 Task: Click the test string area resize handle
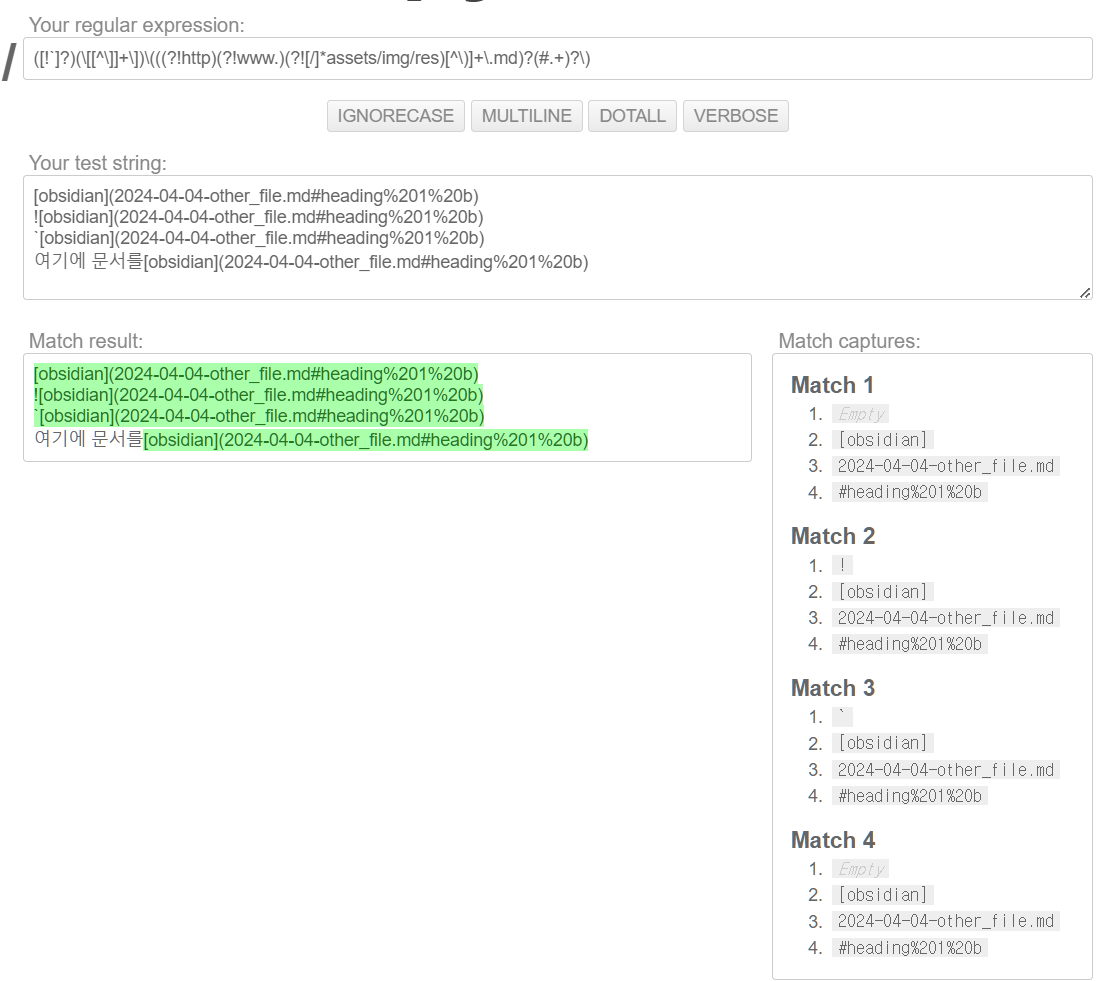1085,293
